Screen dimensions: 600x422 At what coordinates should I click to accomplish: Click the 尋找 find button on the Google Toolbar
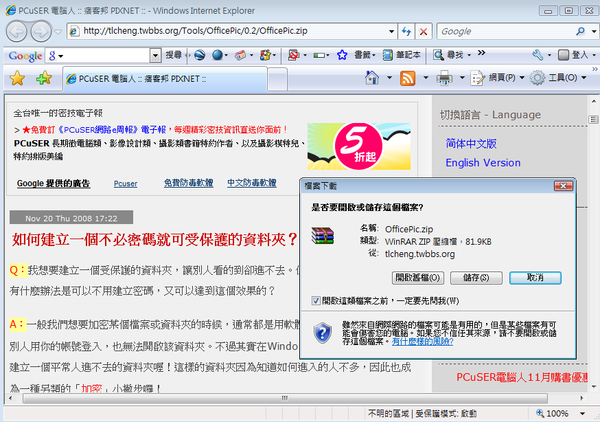pyautogui.click(x=452, y=55)
